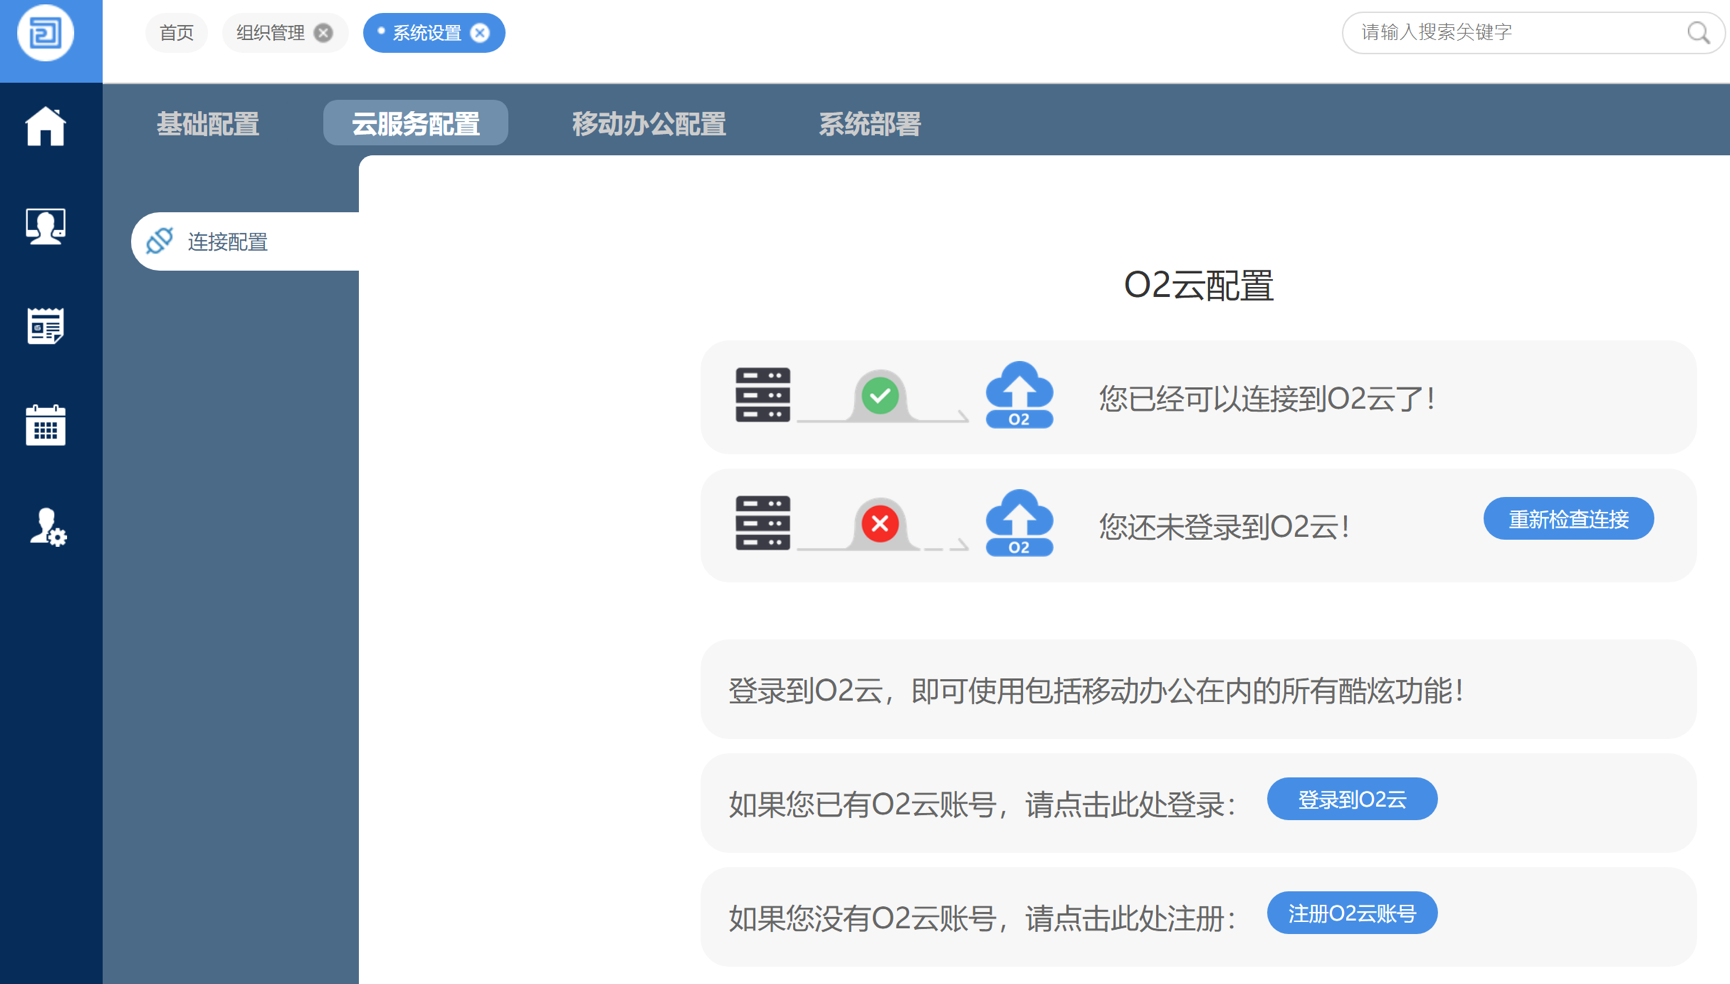1730x984 pixels.
Task: Open the 系统部署 tab
Action: point(869,124)
